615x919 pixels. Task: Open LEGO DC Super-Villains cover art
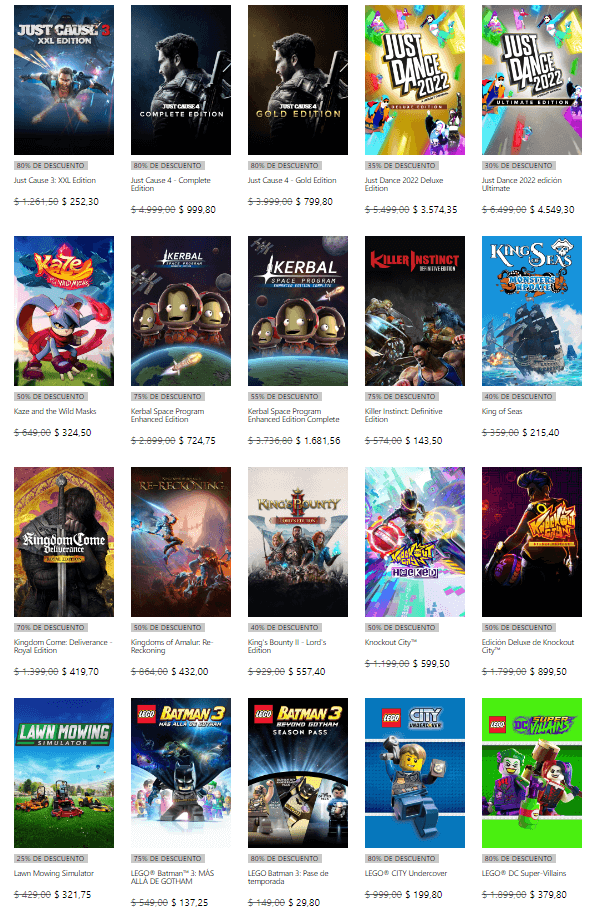point(532,772)
